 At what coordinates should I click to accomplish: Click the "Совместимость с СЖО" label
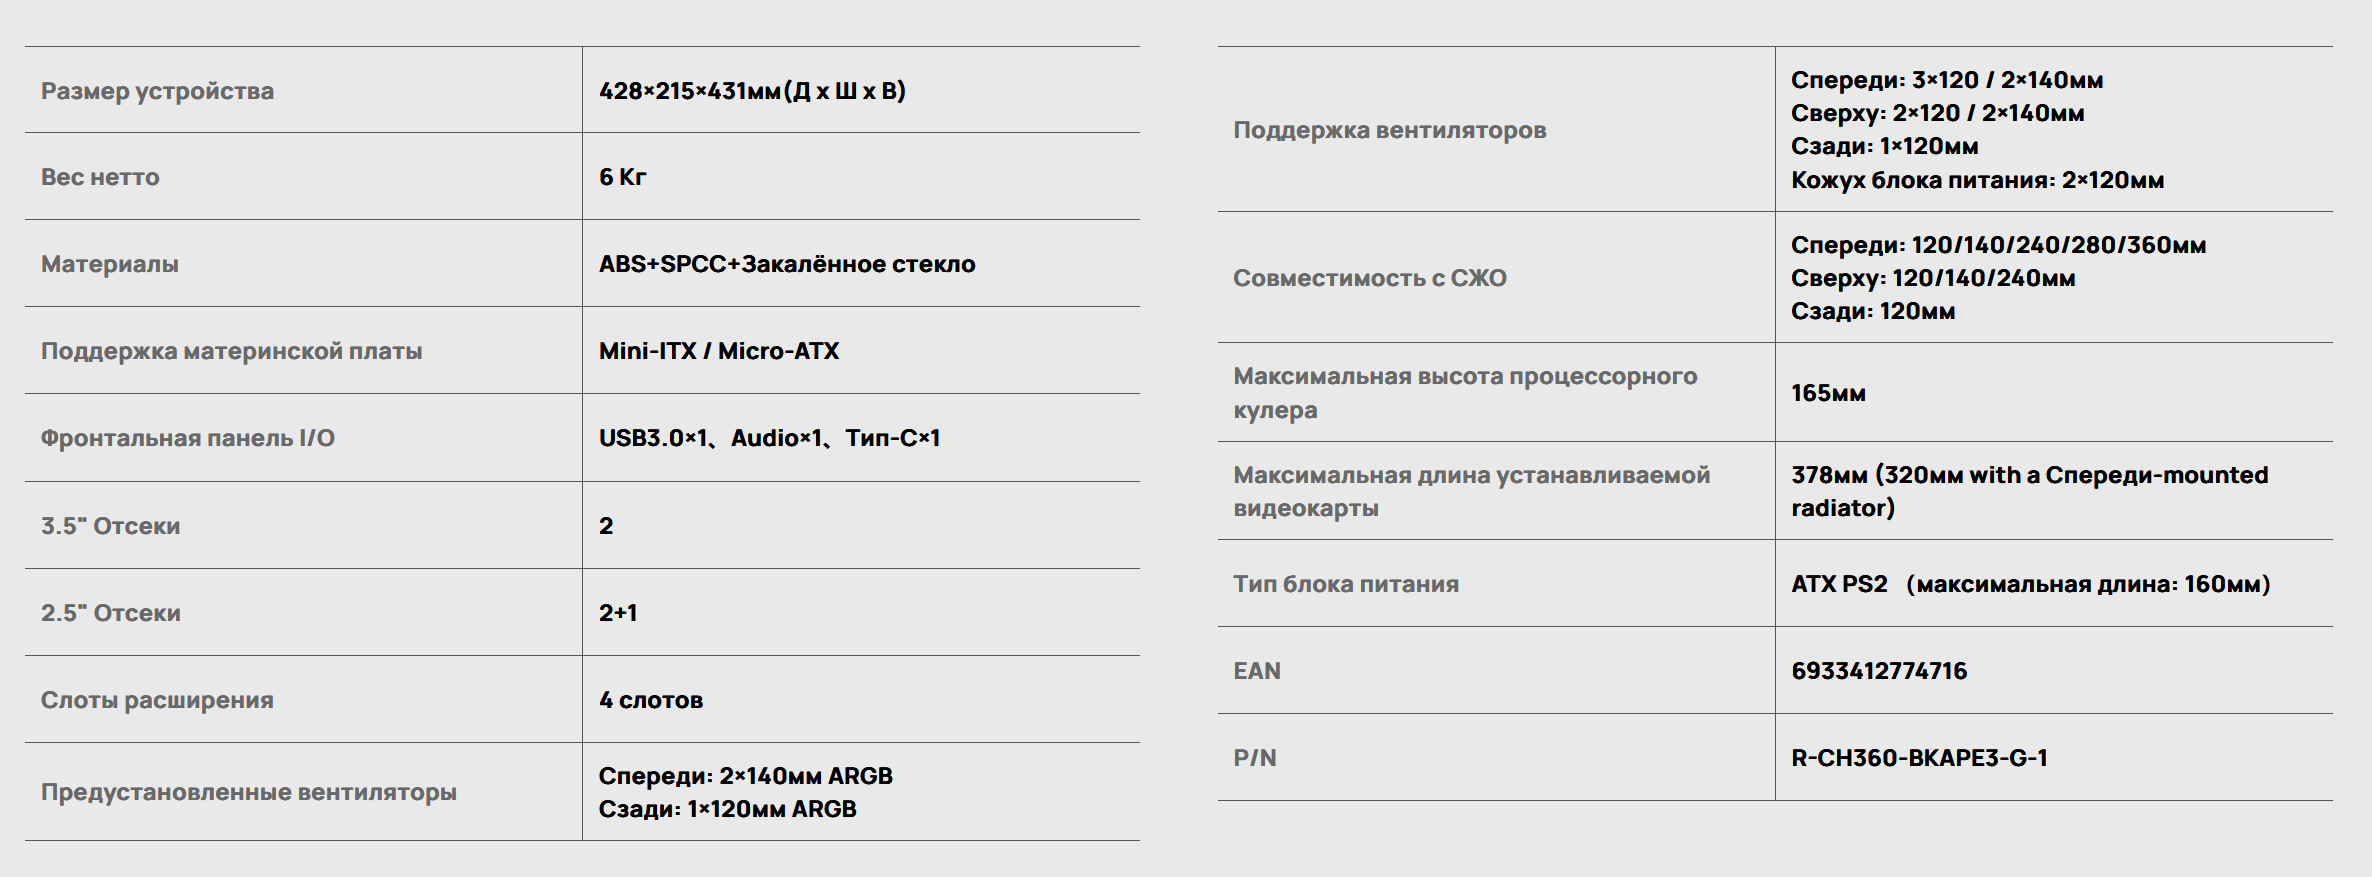[x=1369, y=278]
